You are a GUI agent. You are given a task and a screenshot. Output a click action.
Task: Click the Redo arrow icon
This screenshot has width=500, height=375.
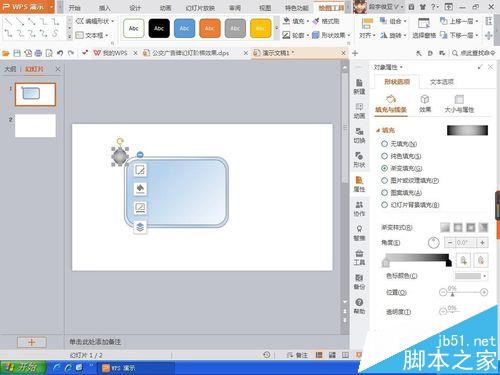pos(71,53)
